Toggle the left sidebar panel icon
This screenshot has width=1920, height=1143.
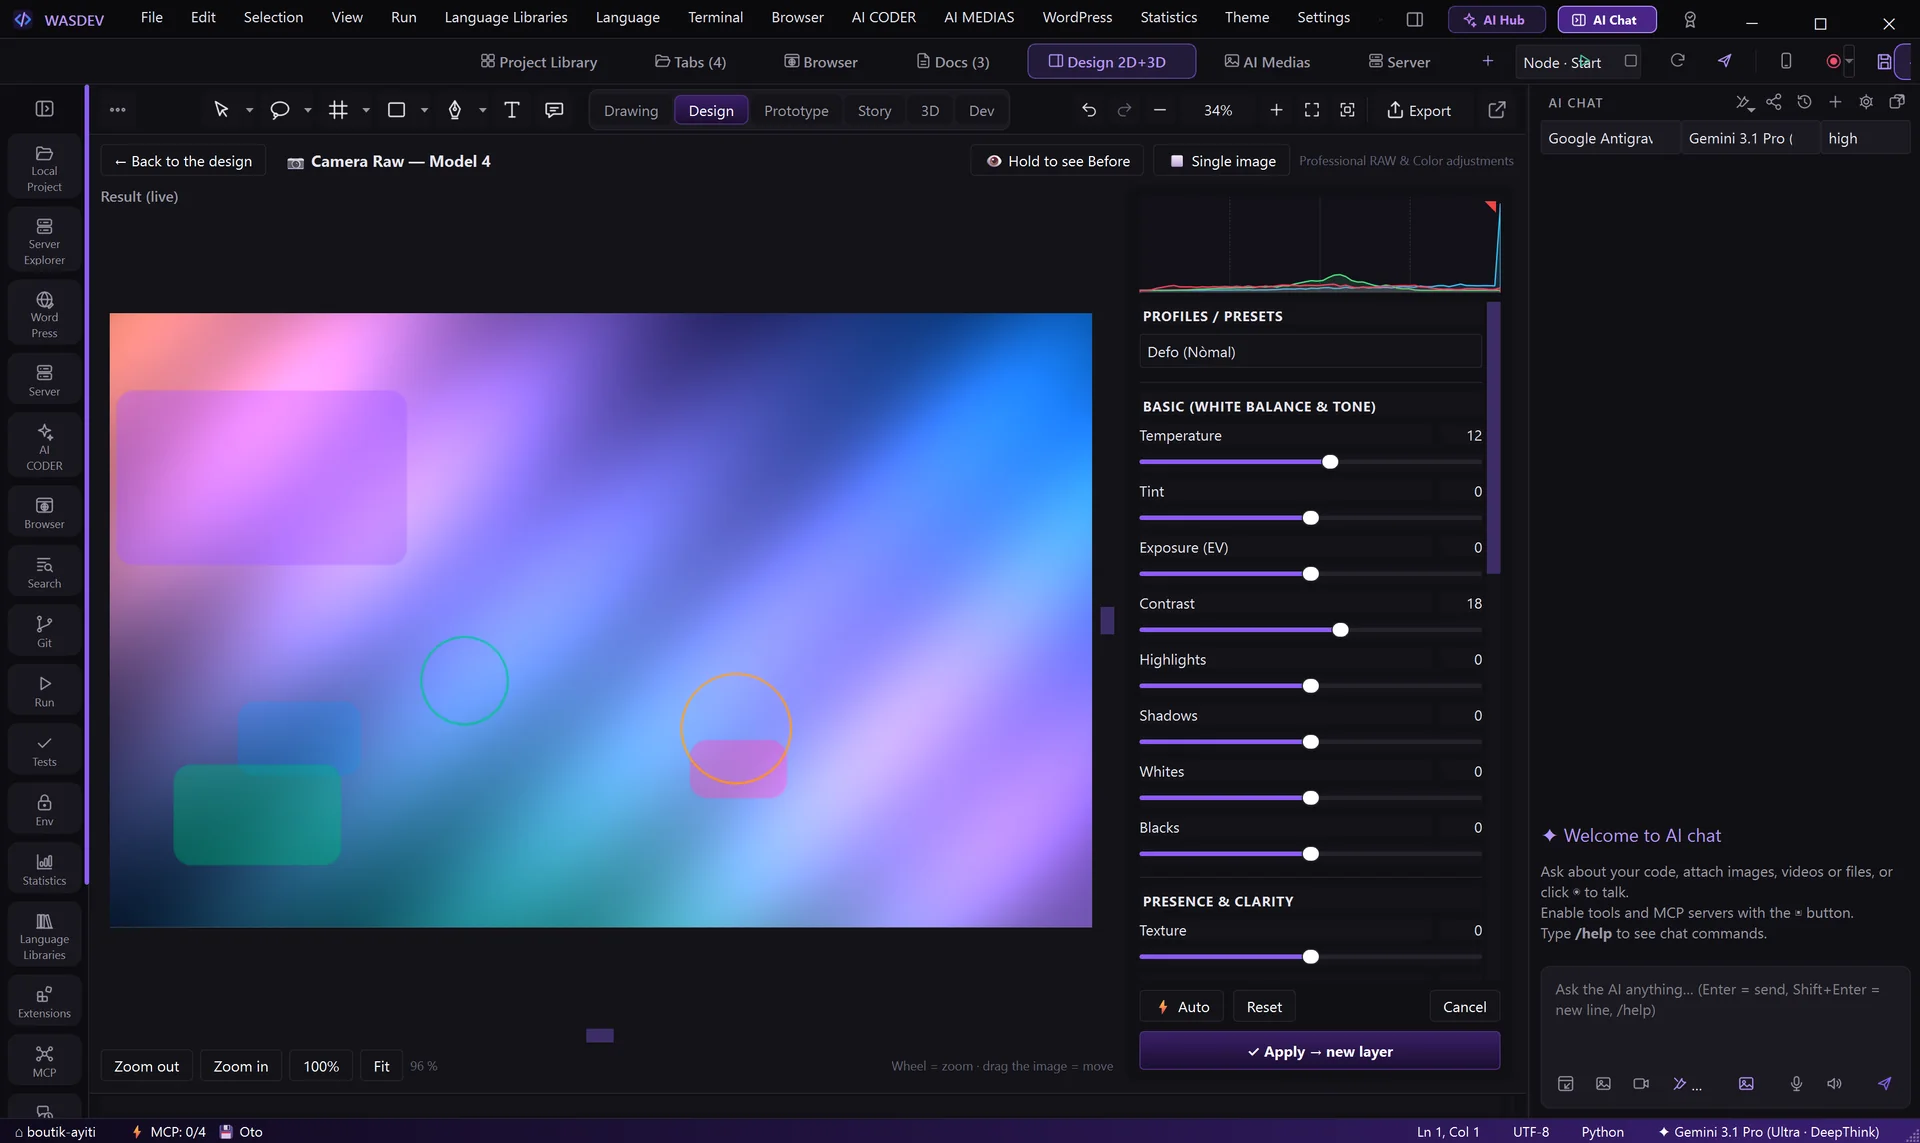[44, 108]
